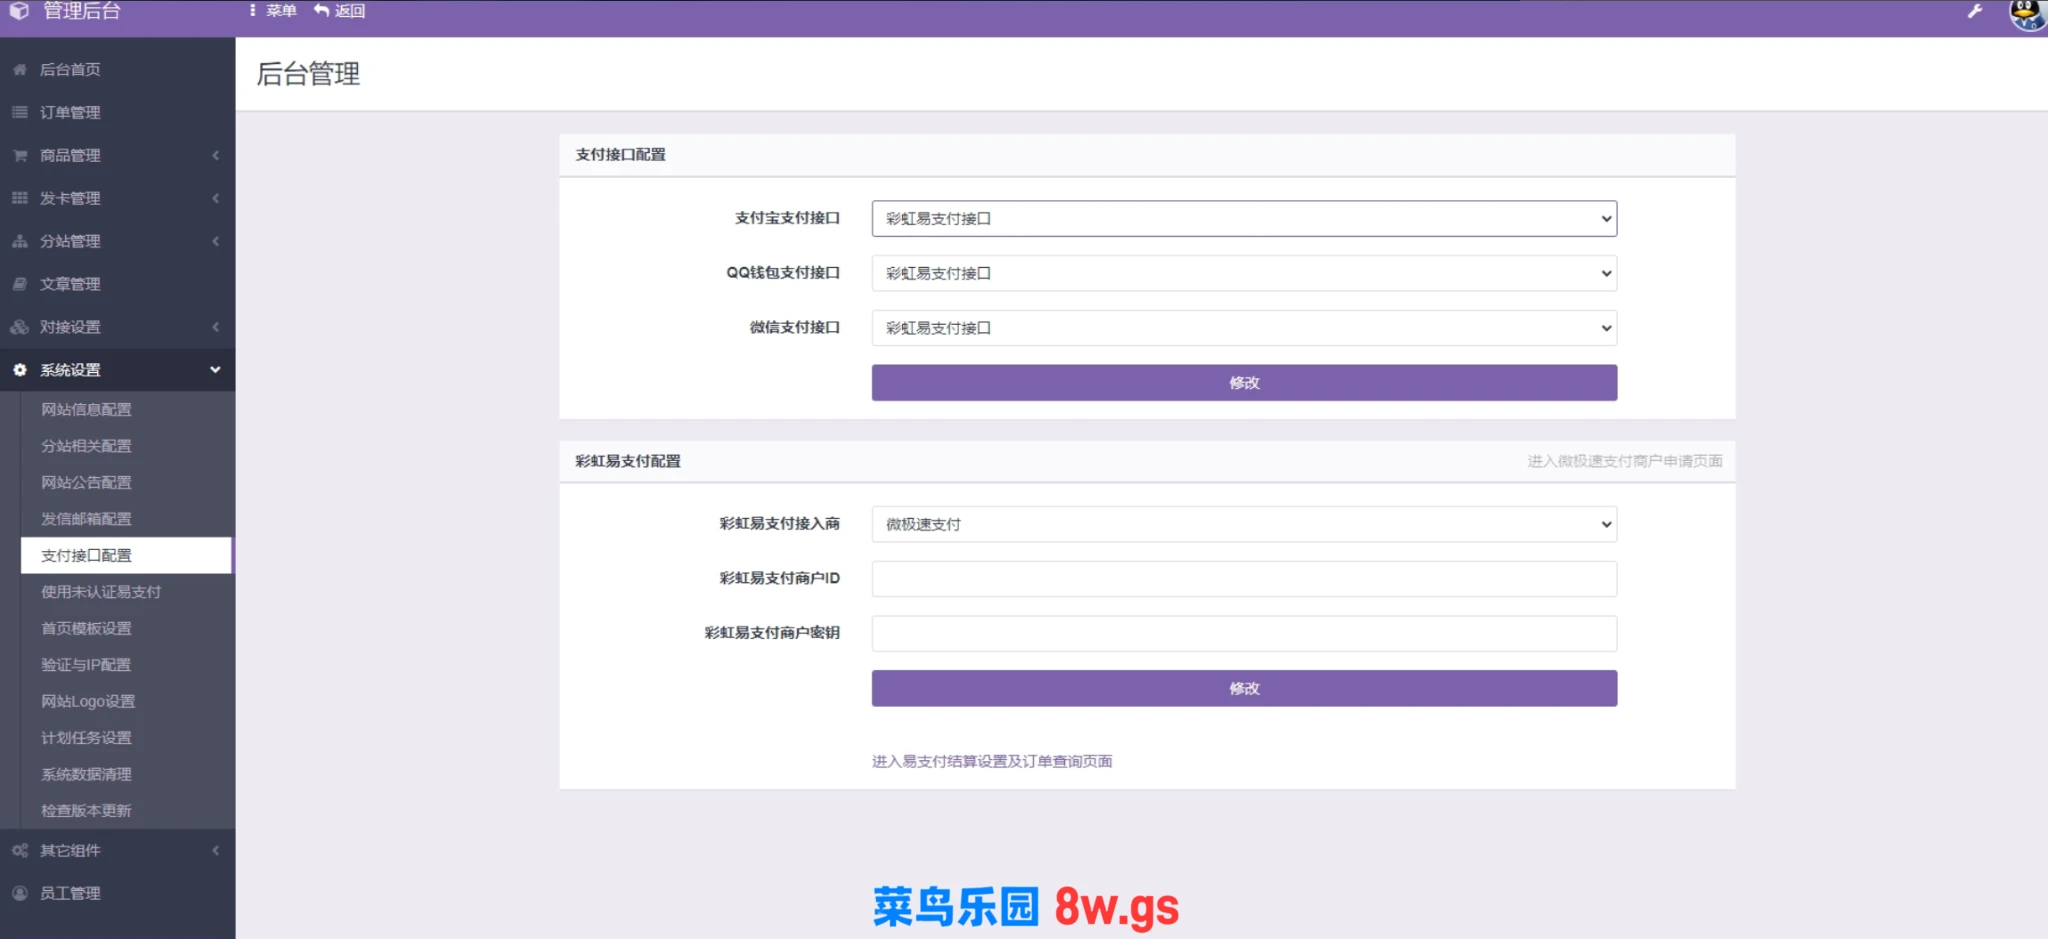Click the gear icon next to 系统设置
This screenshot has height=939, width=2048.
coord(19,371)
